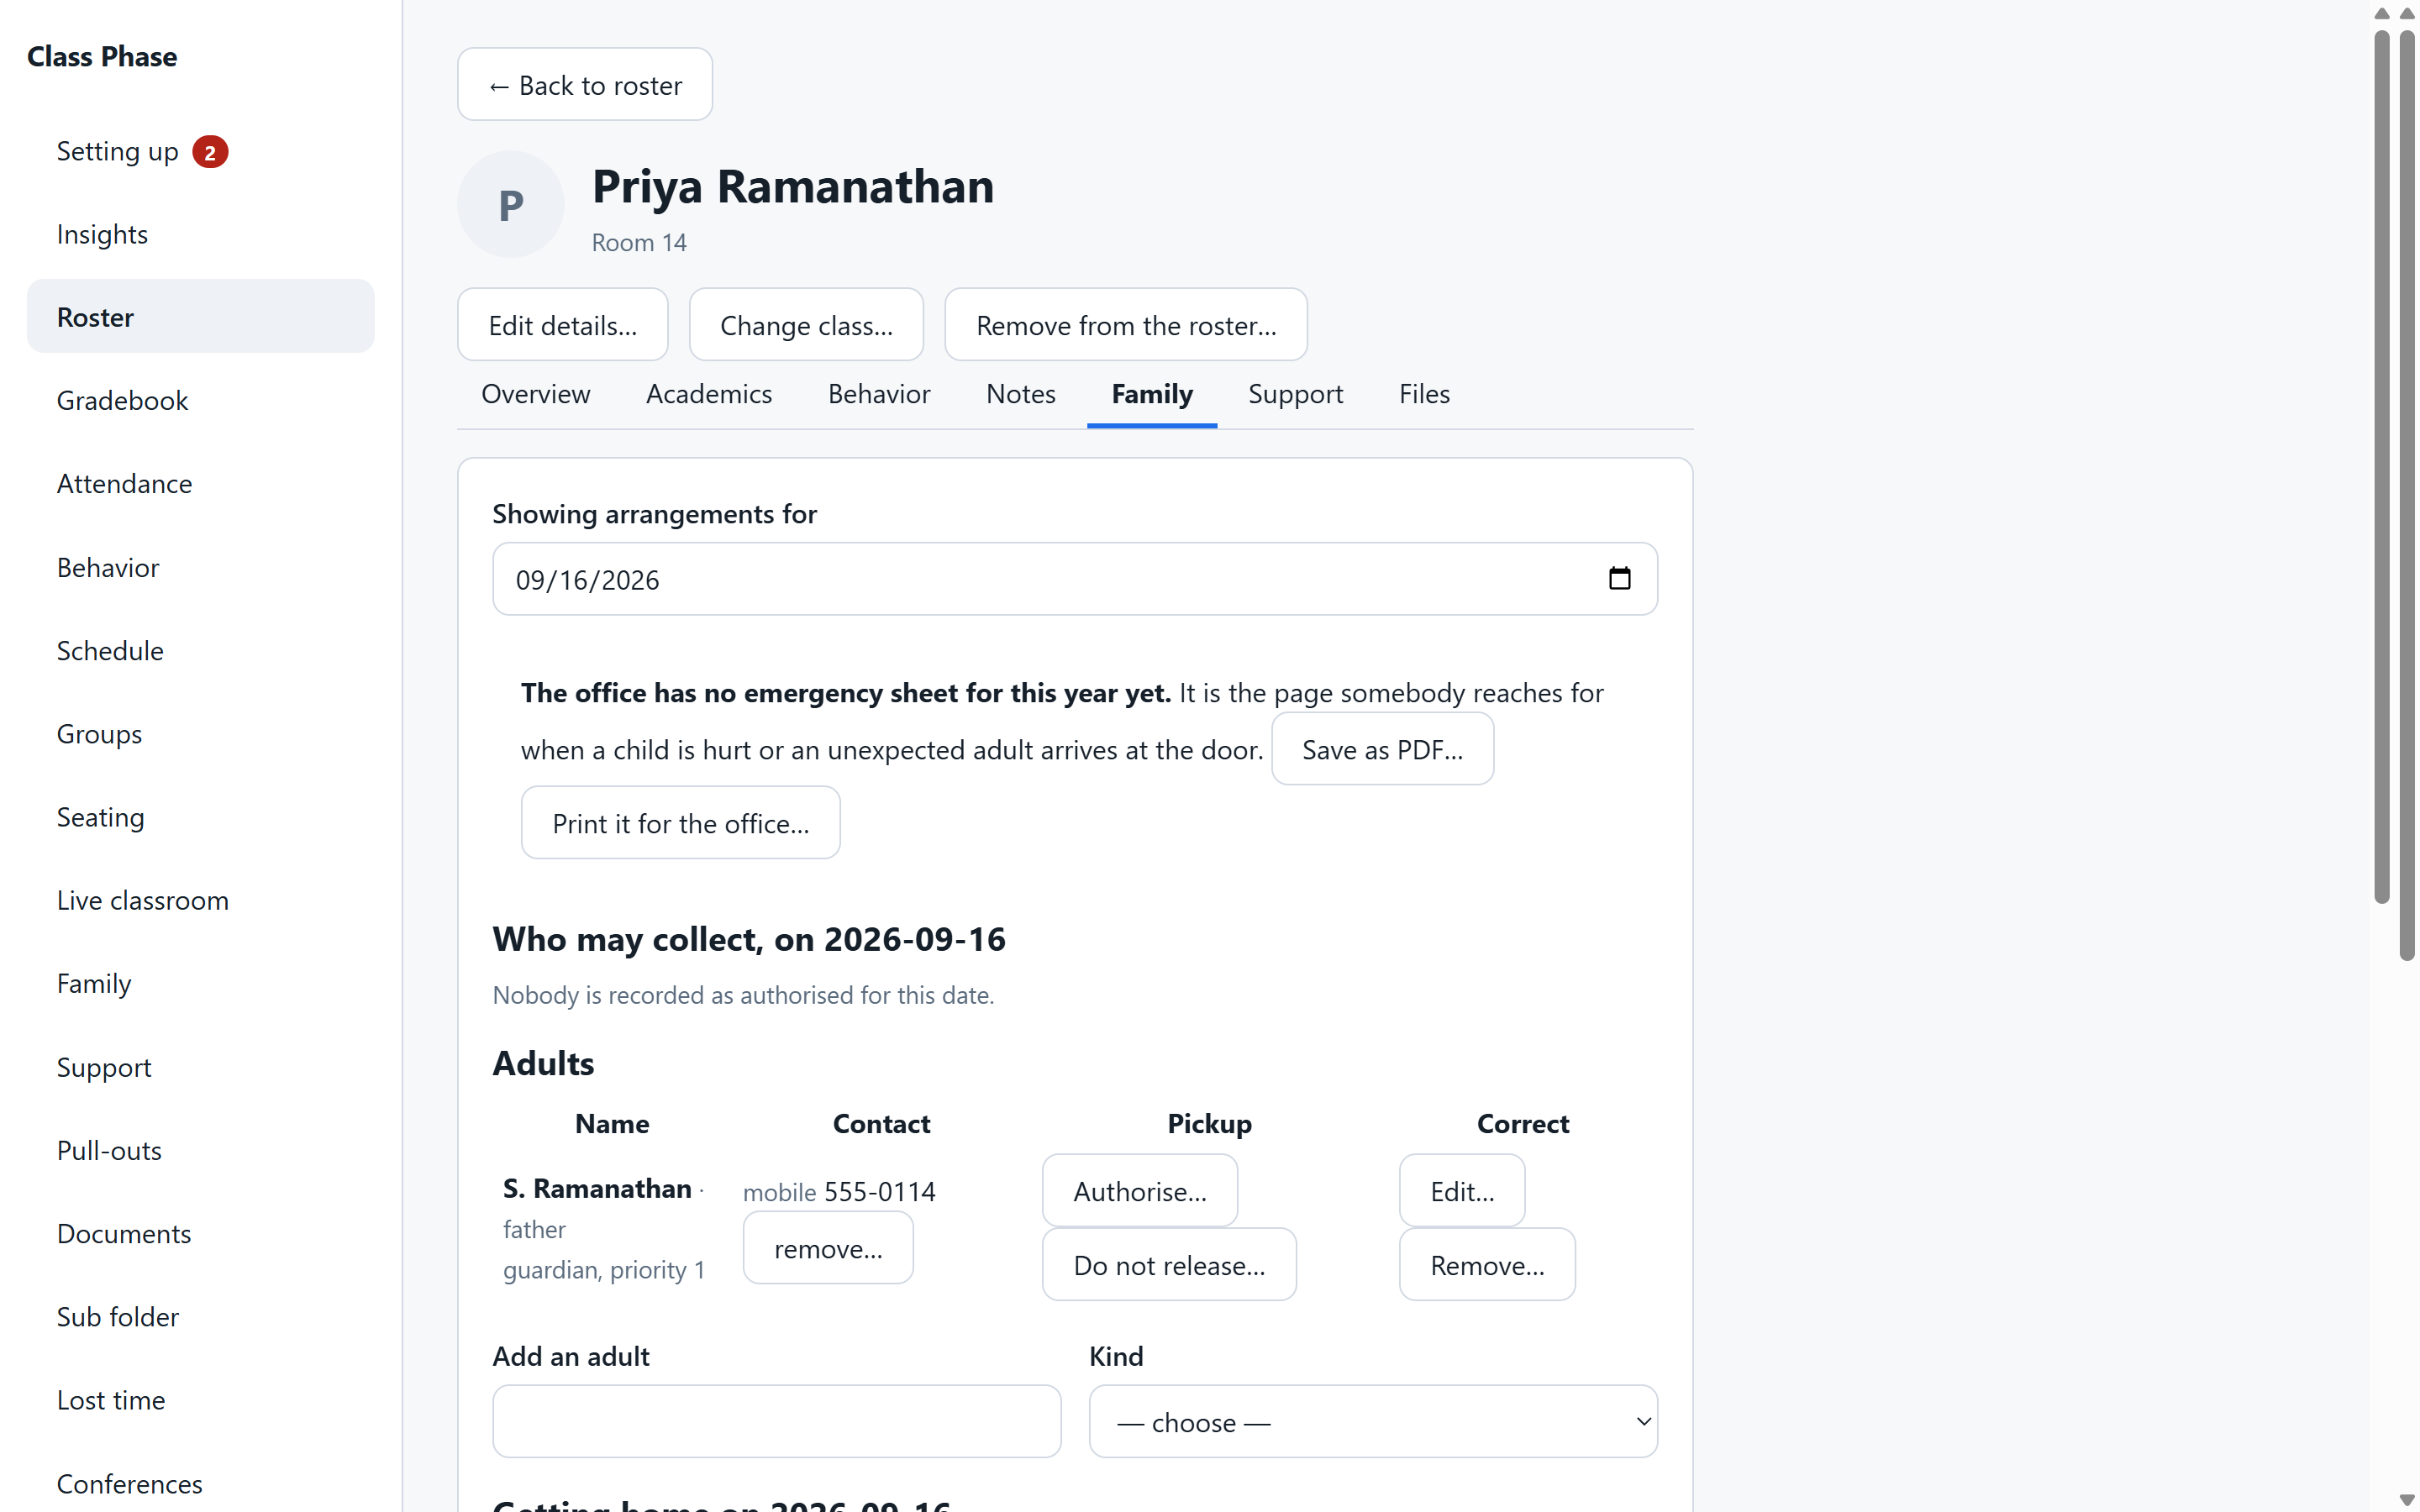Open Documents in the sidebar

click(200, 1234)
